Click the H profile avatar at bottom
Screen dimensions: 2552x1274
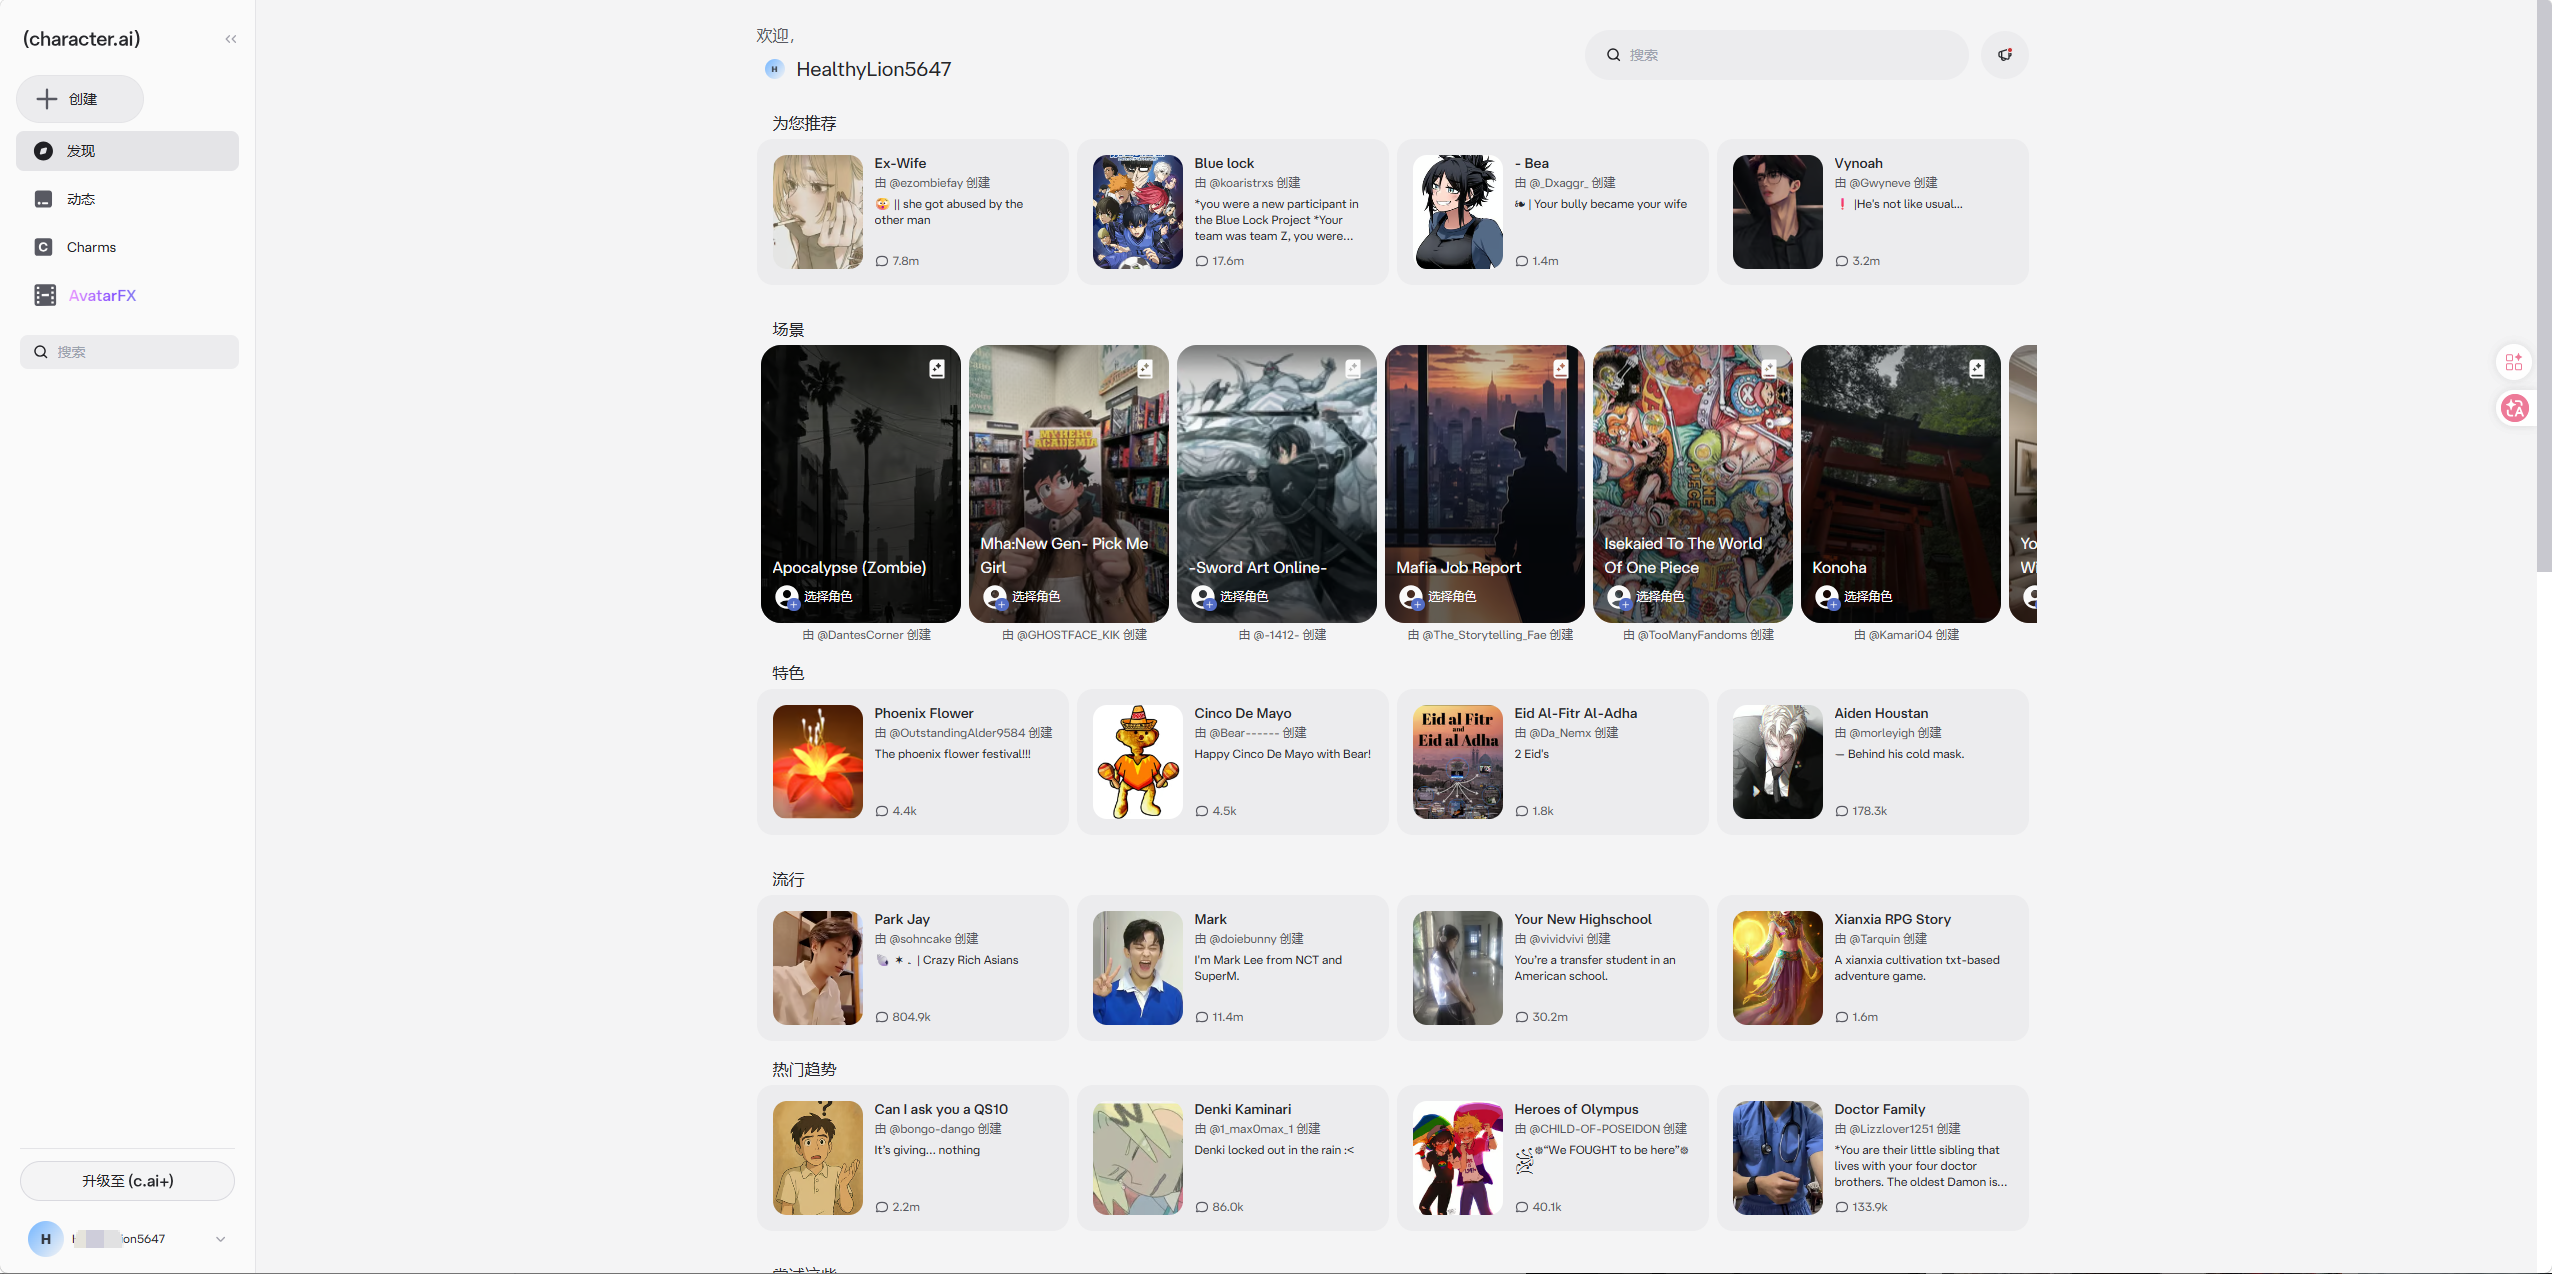tap(45, 1239)
